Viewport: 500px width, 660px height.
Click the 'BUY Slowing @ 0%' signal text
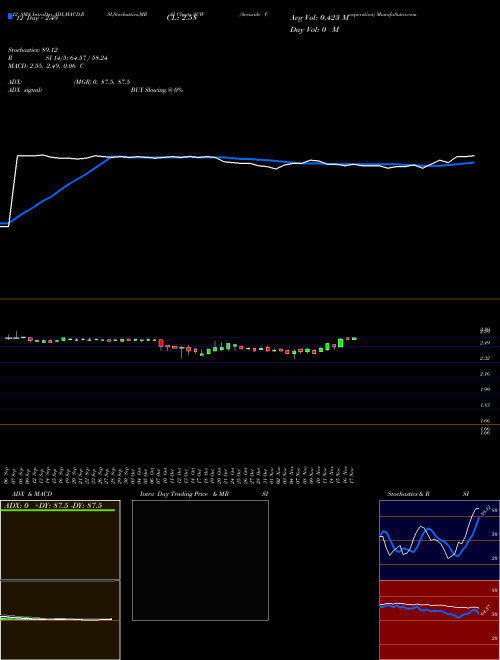coord(157,90)
